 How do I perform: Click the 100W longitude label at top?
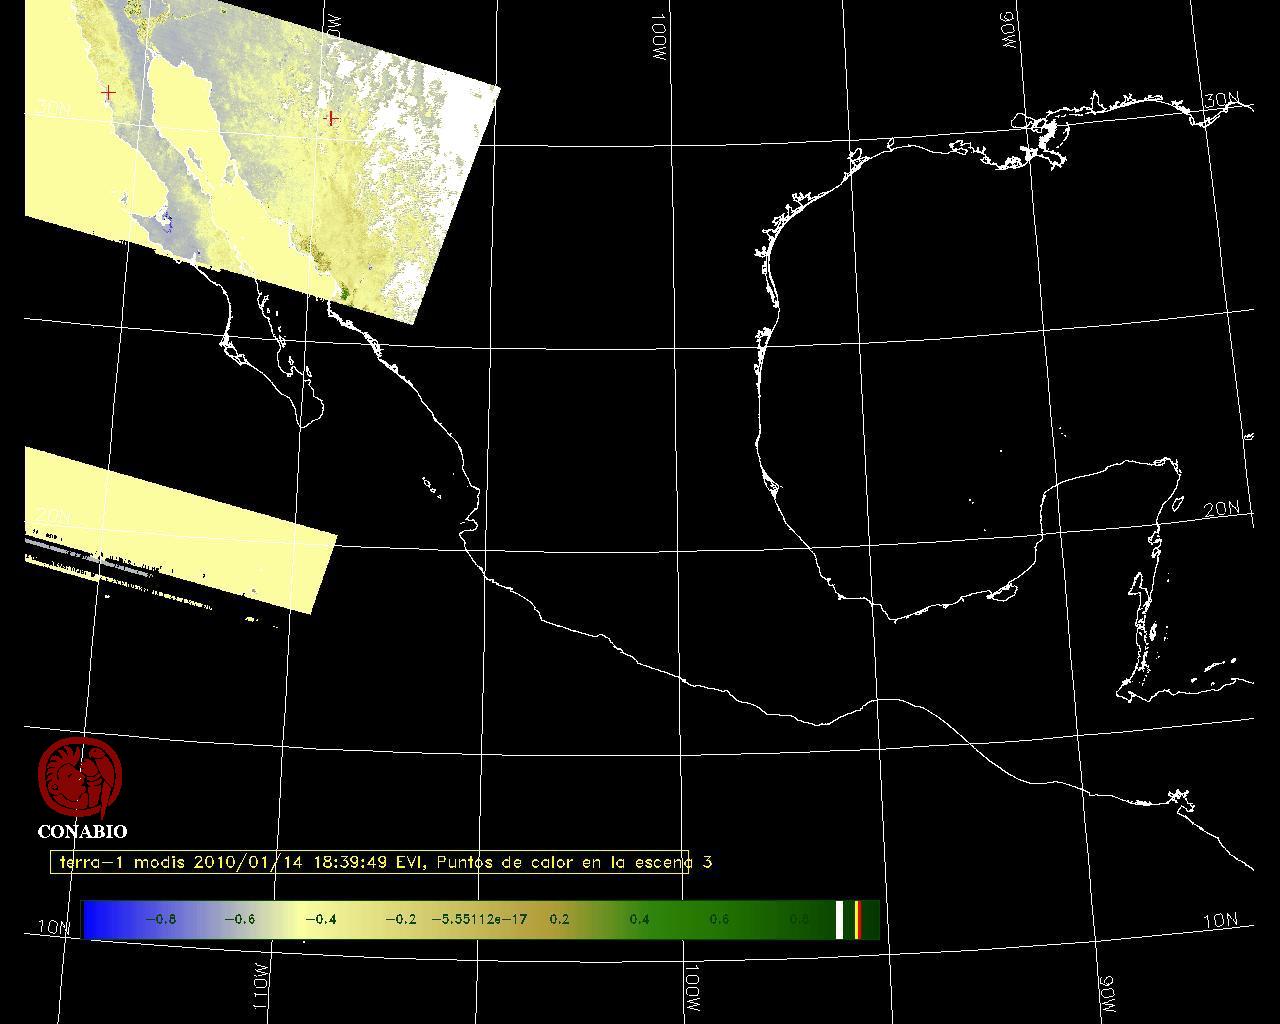(x=659, y=40)
